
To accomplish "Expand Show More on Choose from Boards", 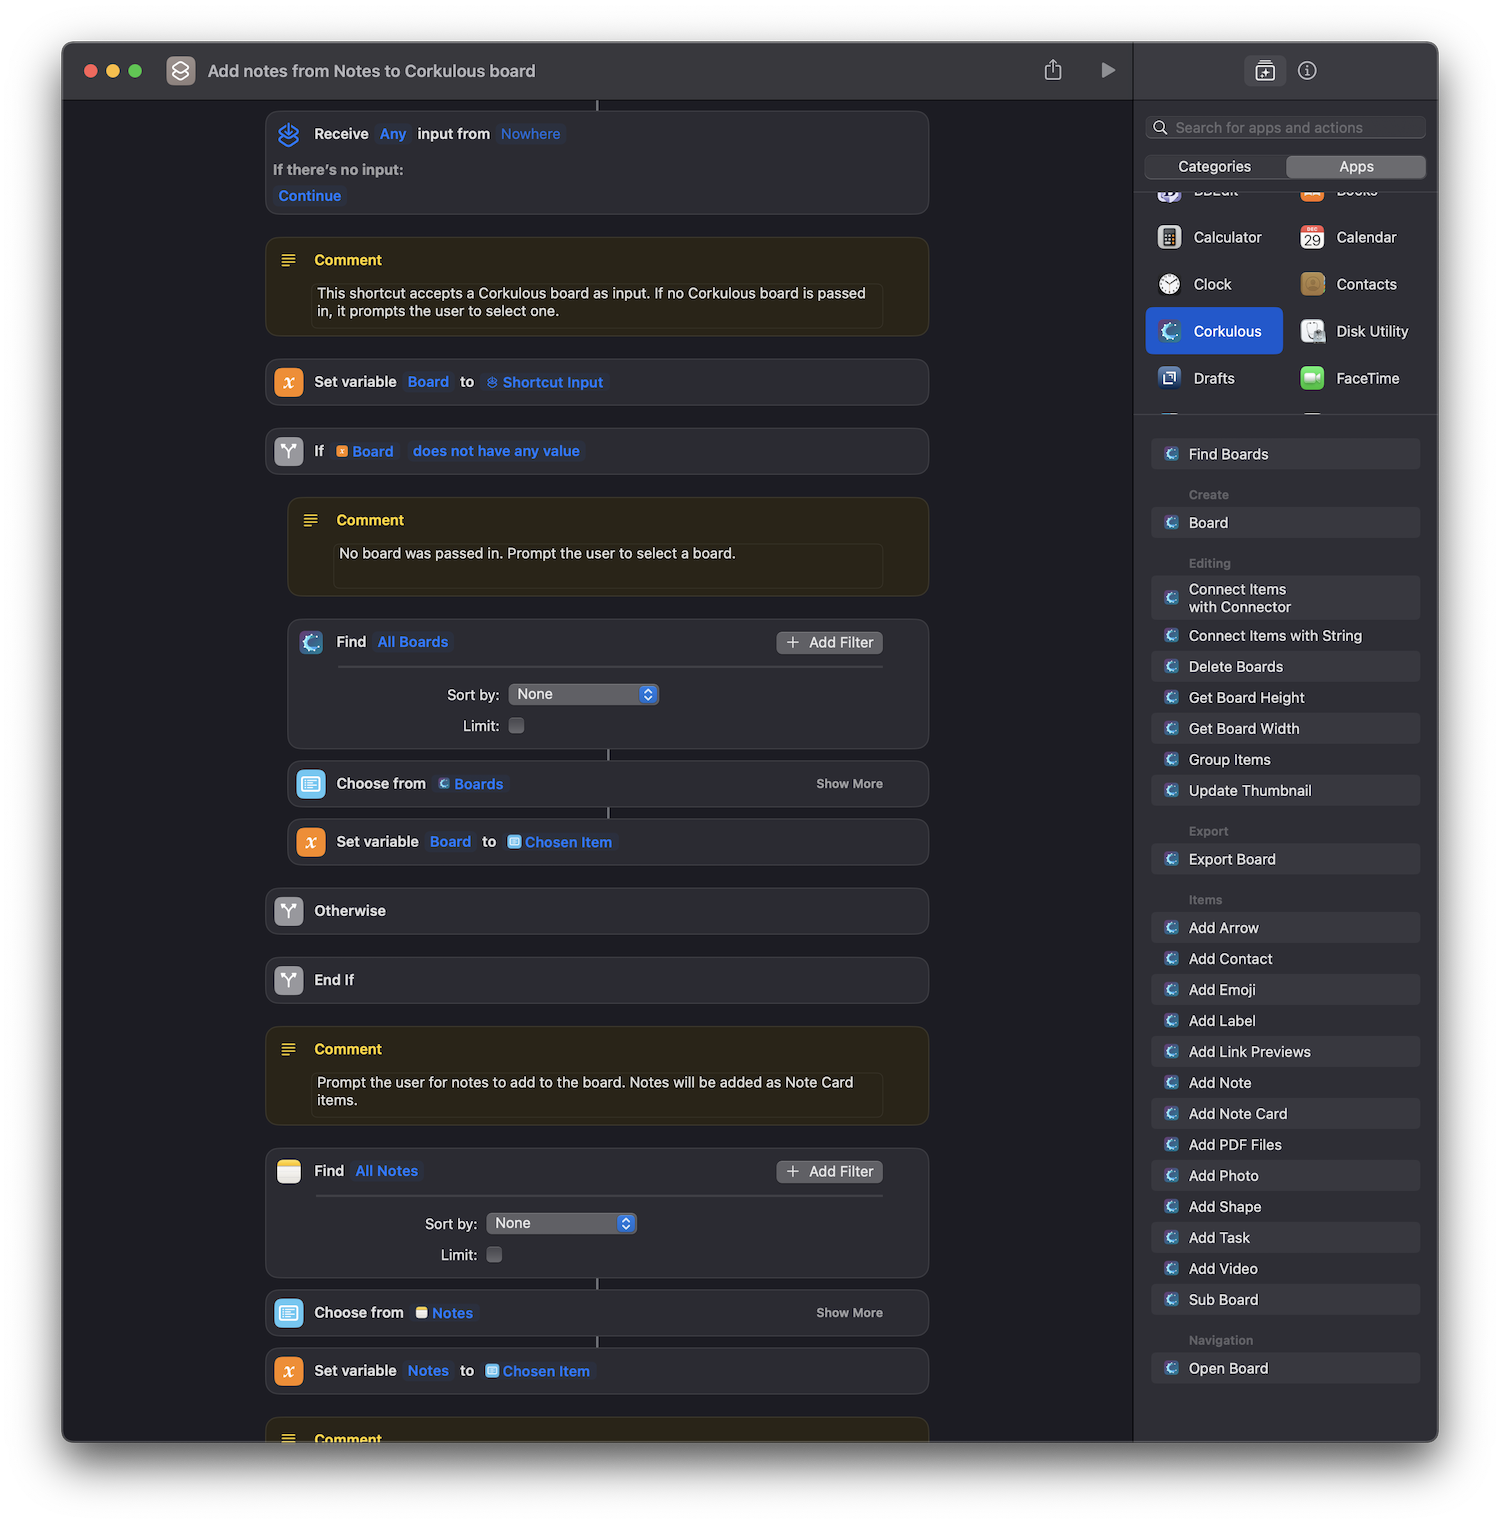I will [849, 784].
